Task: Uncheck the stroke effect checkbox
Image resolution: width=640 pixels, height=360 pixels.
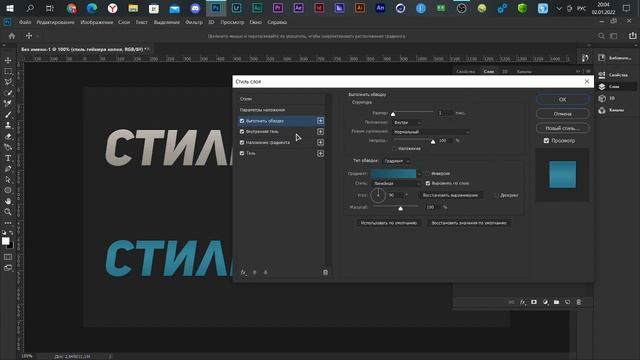Action: (242, 121)
